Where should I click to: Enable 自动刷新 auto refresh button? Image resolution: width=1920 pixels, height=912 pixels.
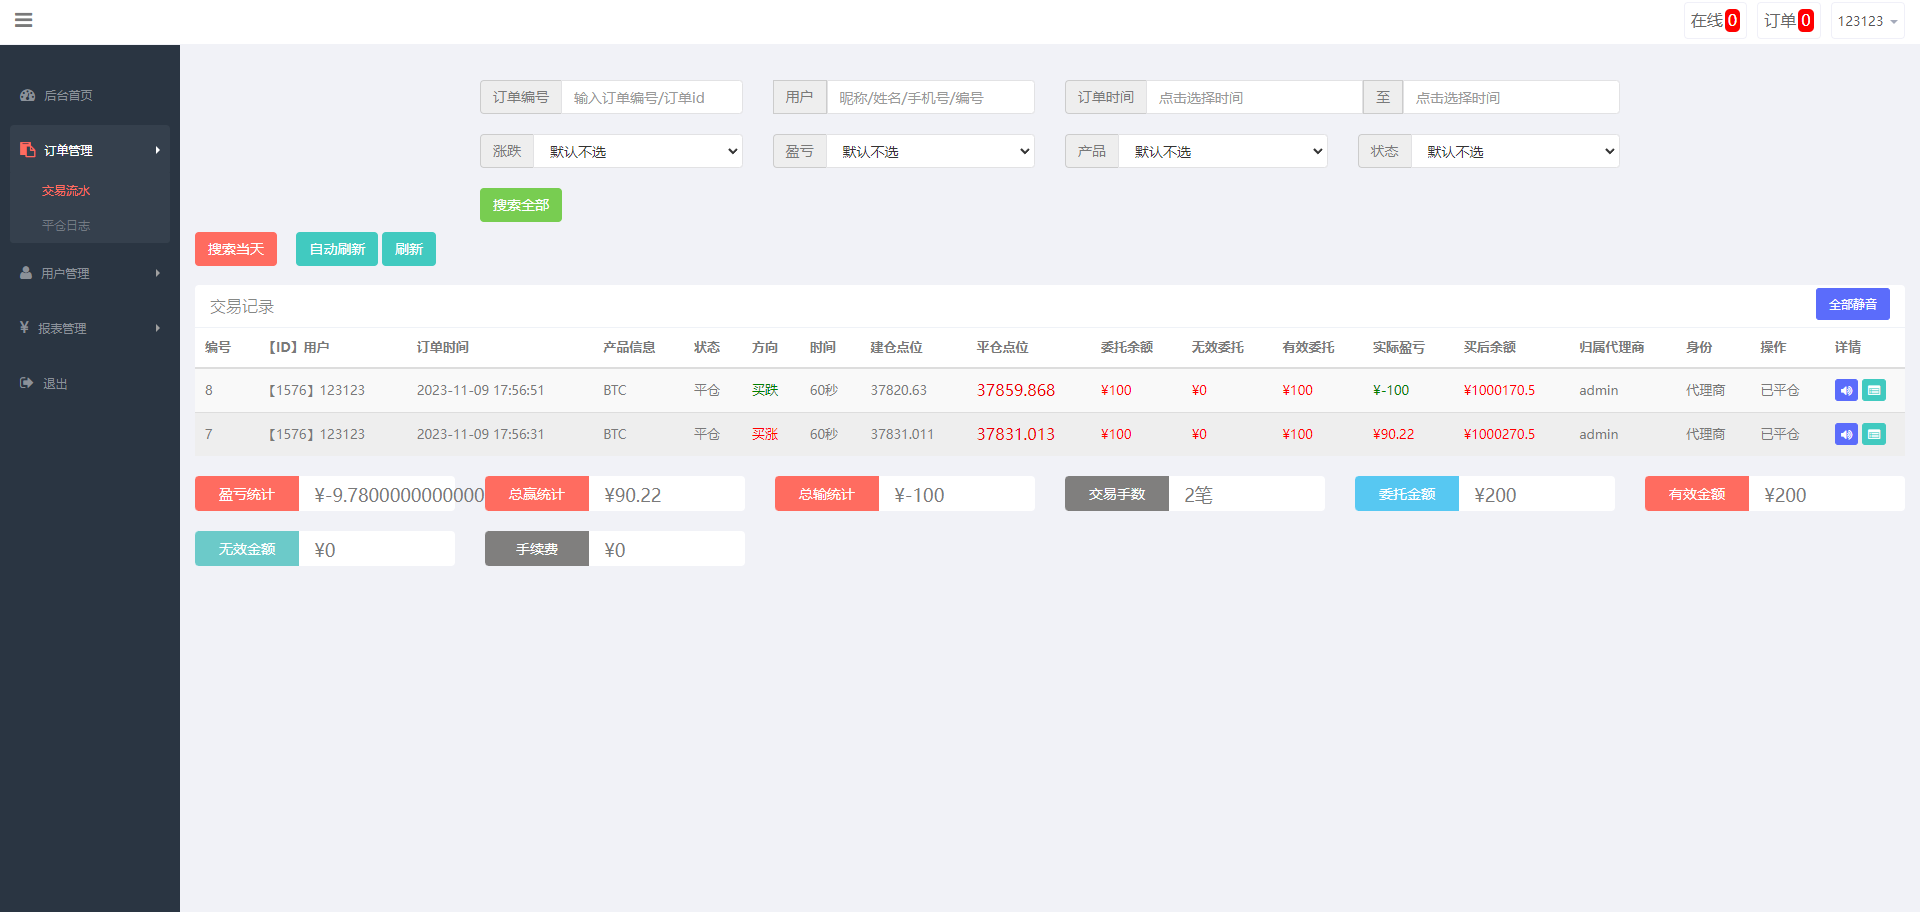pos(337,249)
